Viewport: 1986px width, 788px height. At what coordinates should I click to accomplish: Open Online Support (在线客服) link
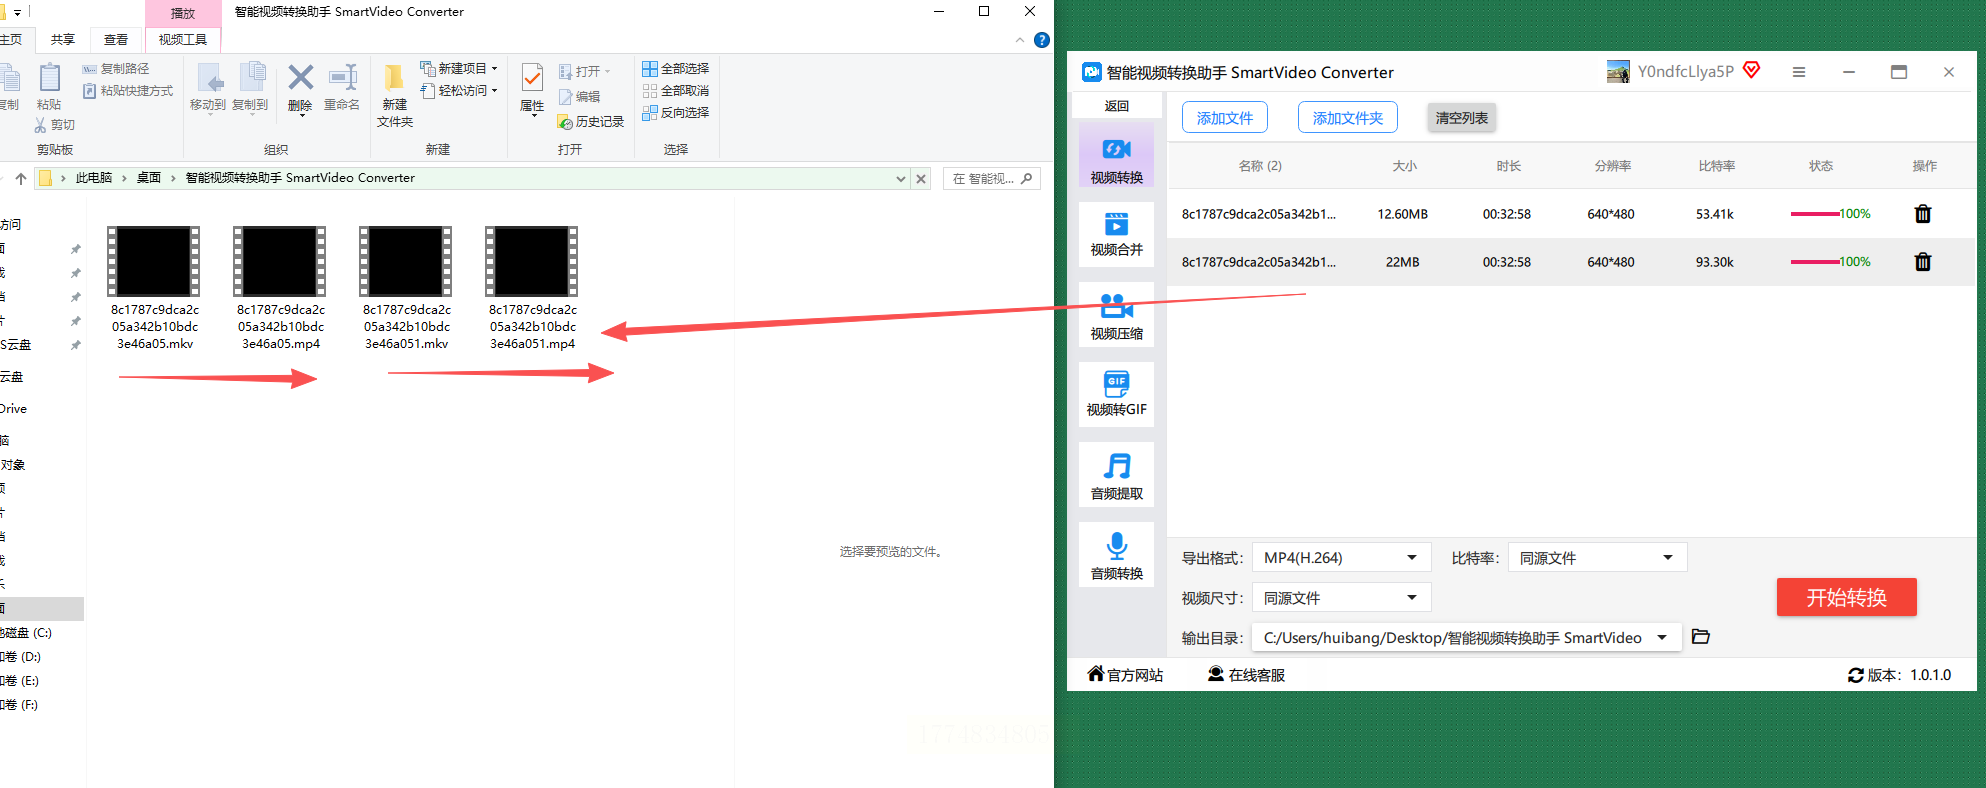pos(1246,675)
